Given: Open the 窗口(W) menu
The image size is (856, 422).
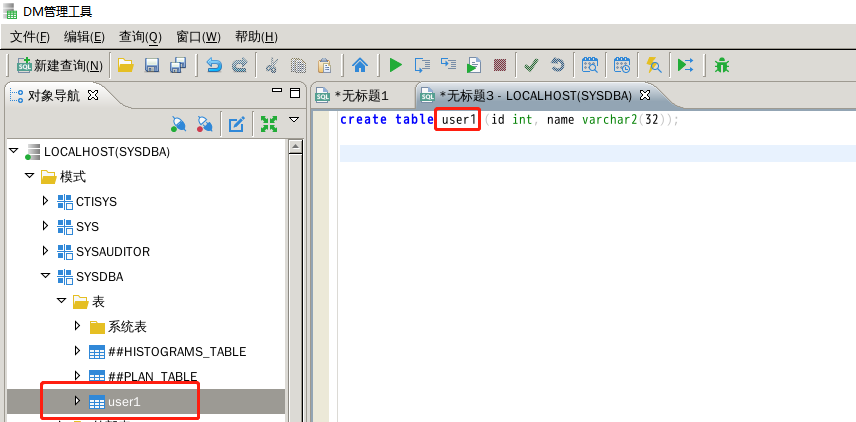Looking at the screenshot, I should (198, 37).
